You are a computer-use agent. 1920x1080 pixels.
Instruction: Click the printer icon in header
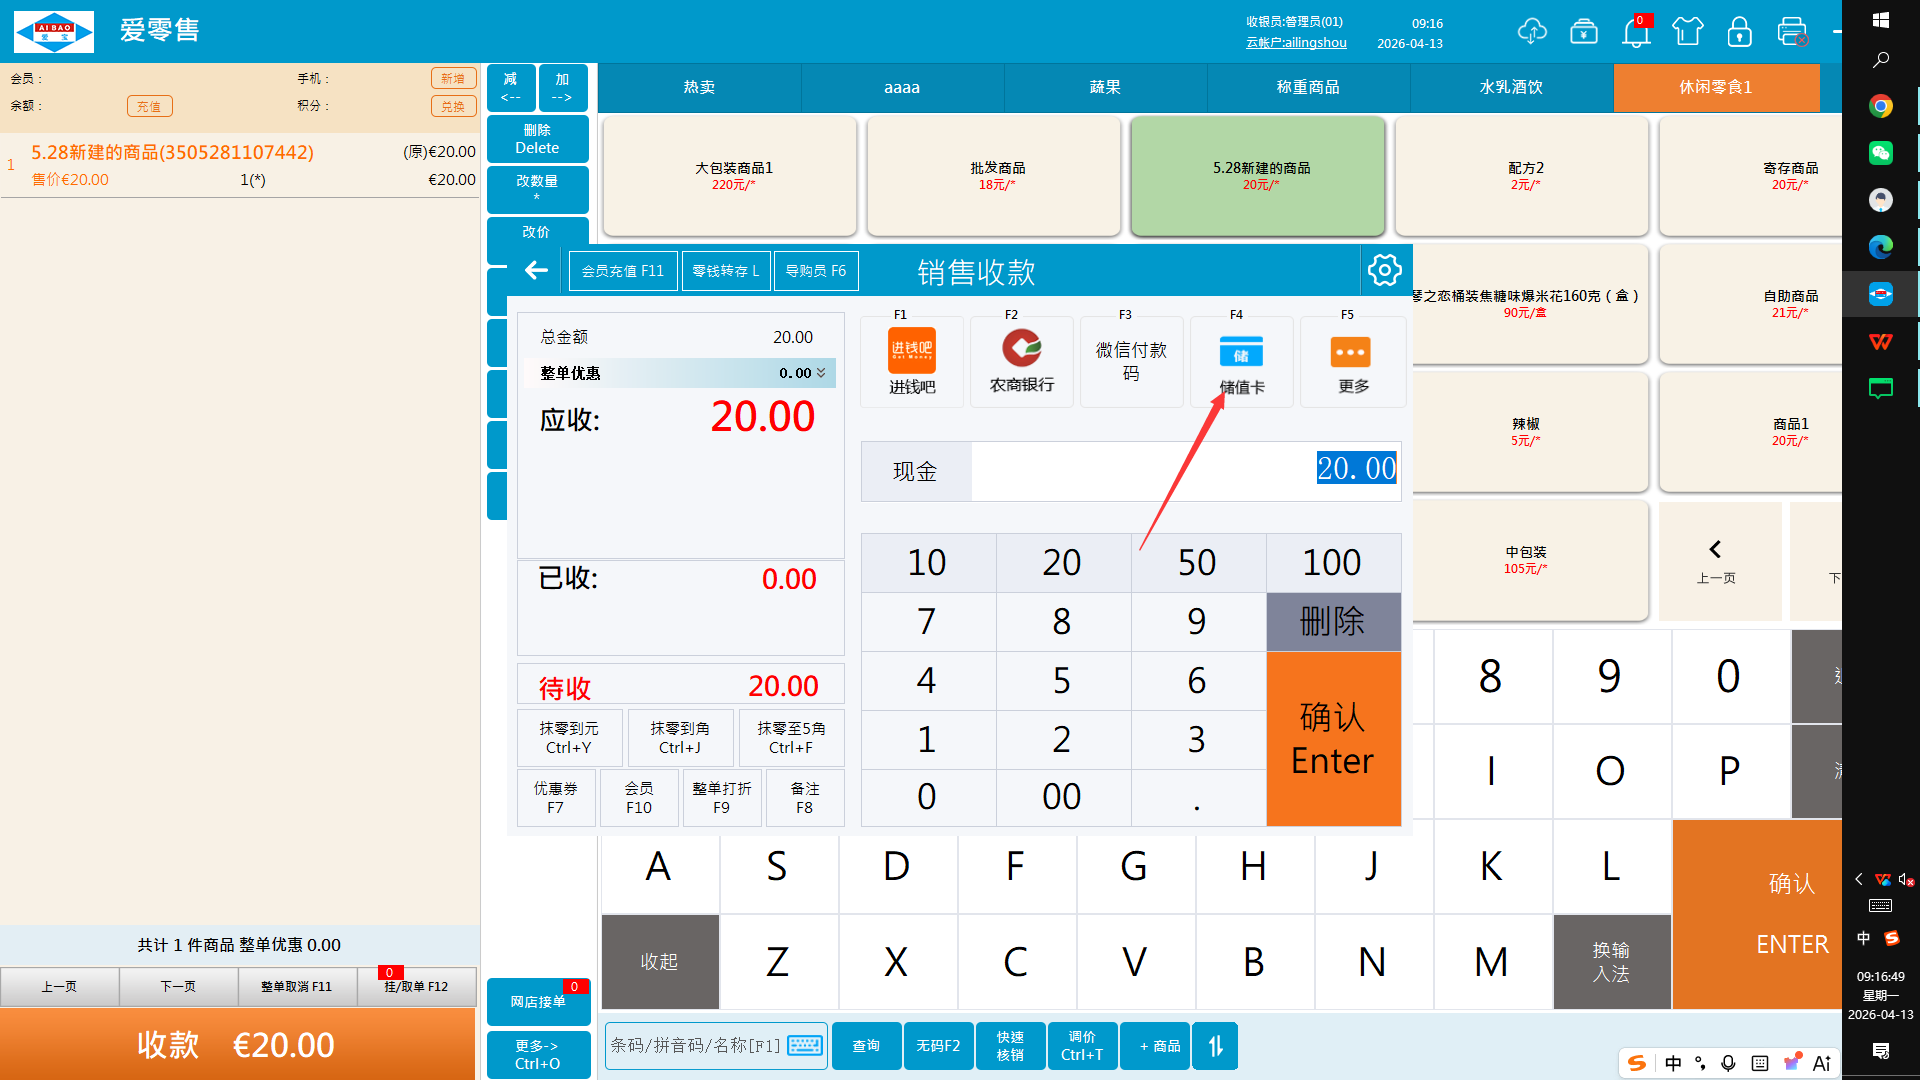[1792, 32]
